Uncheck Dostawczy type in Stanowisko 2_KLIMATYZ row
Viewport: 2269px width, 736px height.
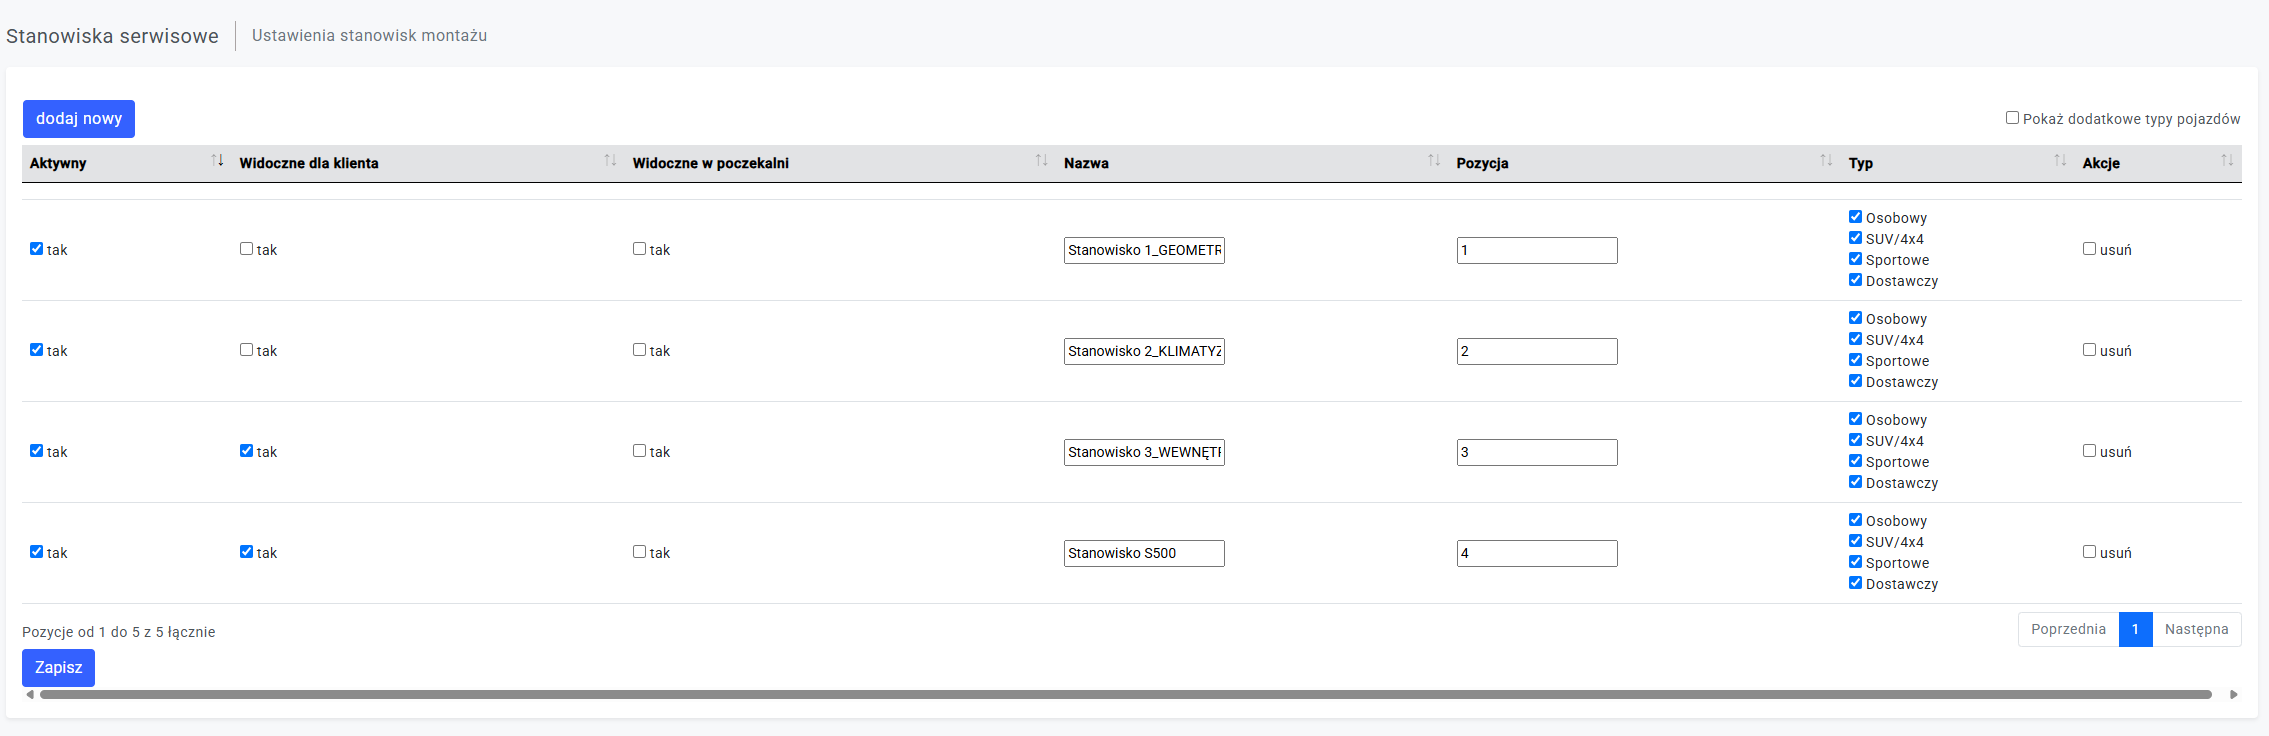[x=1855, y=381]
